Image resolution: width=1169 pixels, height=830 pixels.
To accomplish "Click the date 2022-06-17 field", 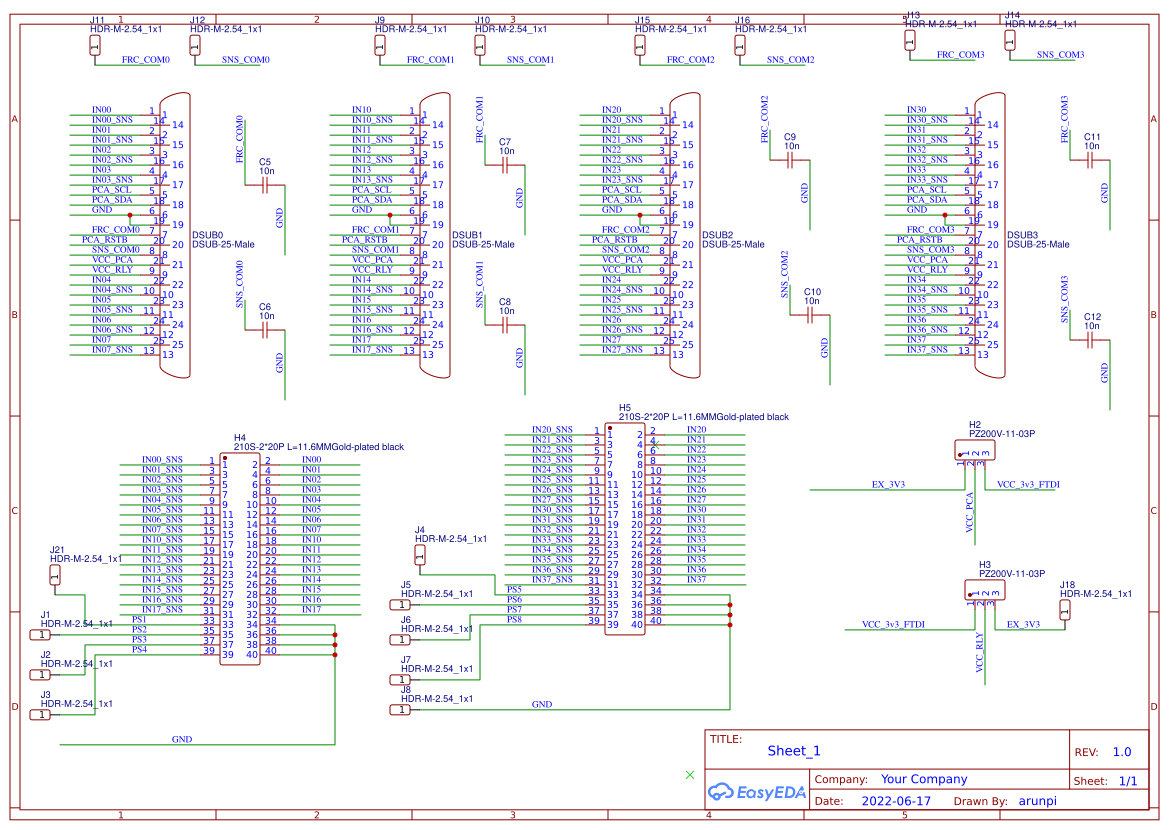I will click(x=896, y=801).
